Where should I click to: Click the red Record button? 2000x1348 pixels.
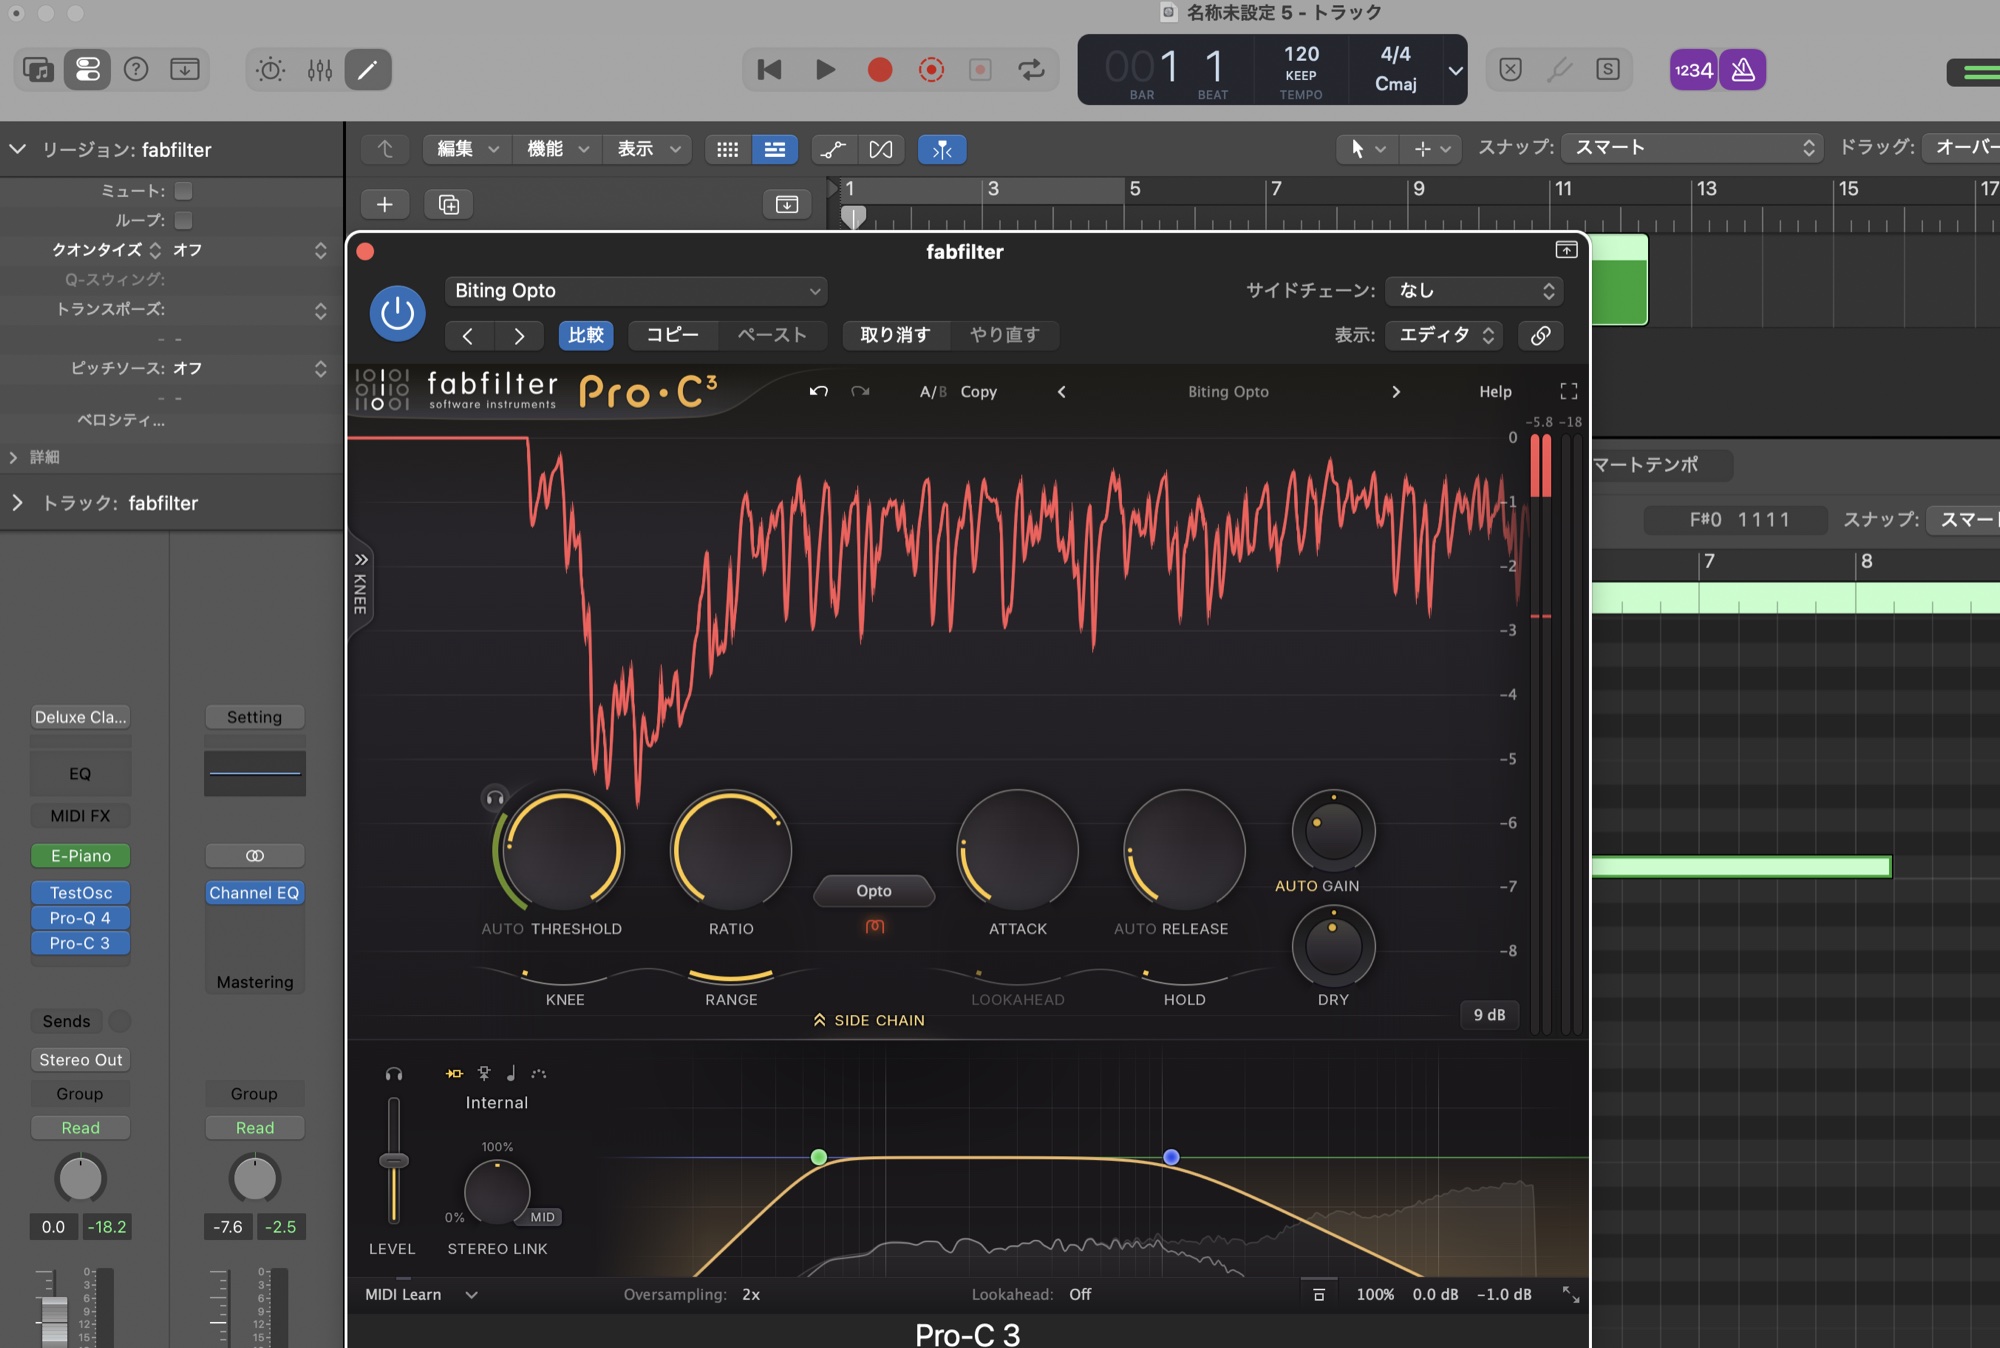(880, 69)
